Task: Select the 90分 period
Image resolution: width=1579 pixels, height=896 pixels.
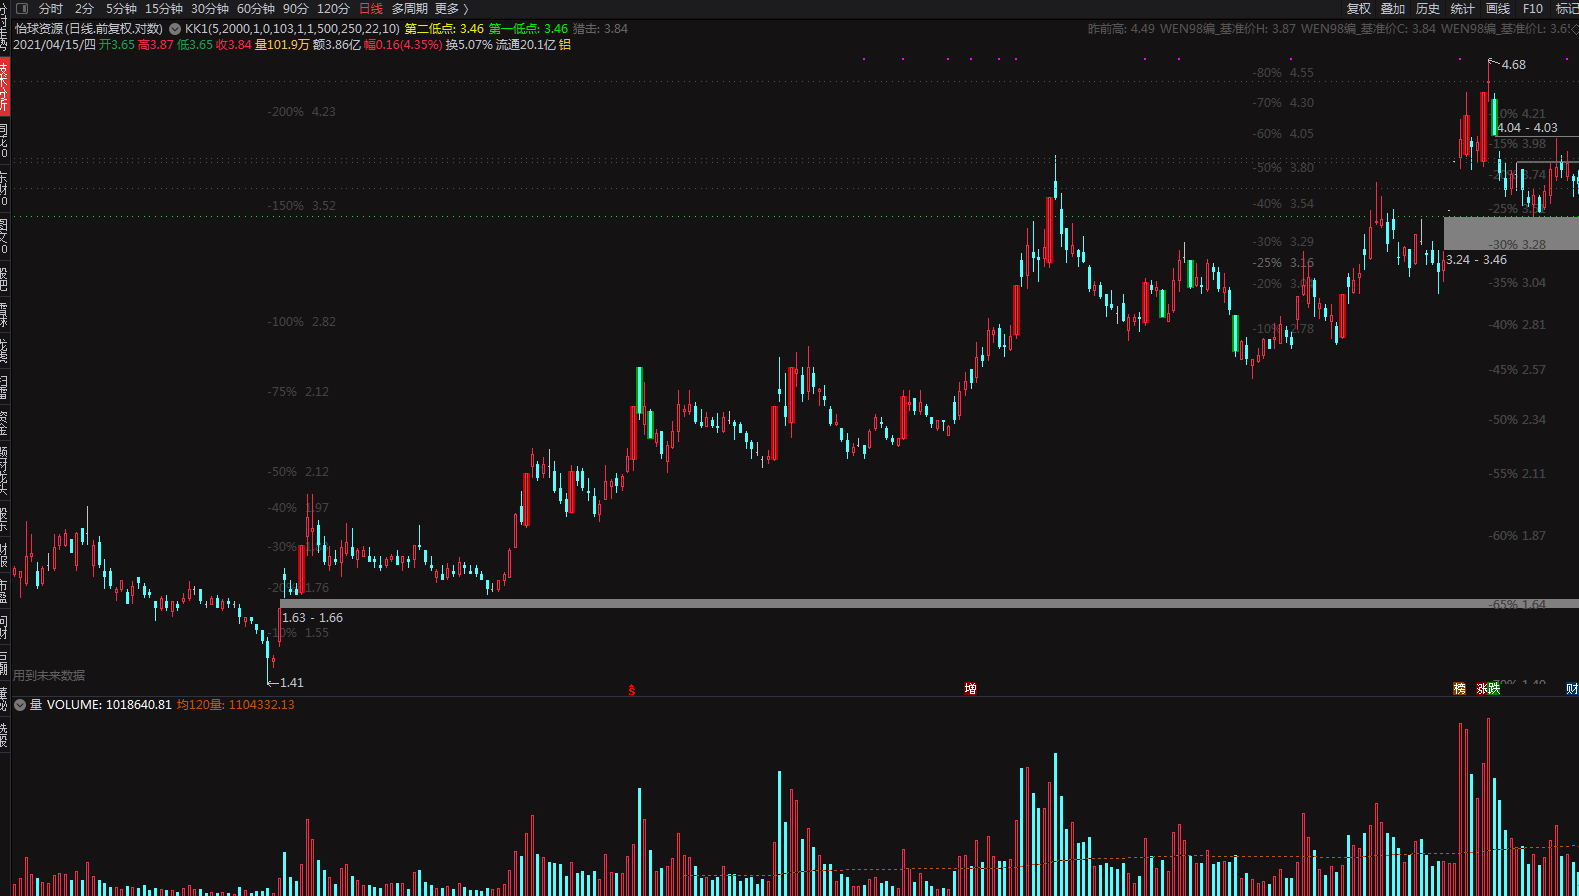Action: coord(296,8)
